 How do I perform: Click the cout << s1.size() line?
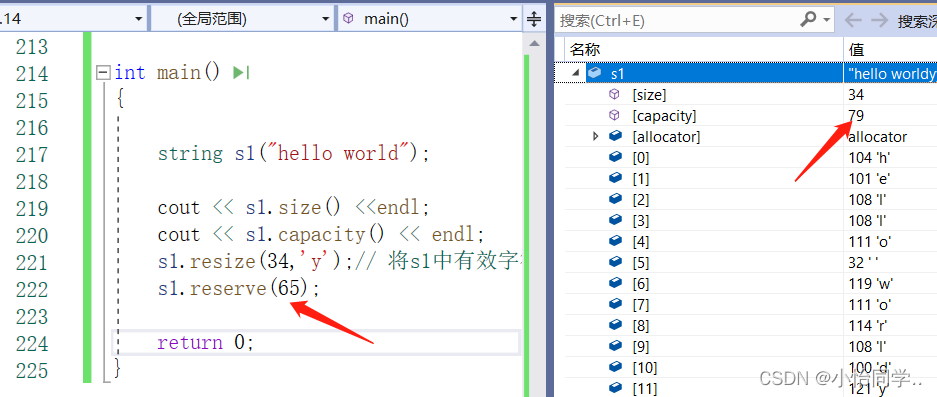coord(293,207)
